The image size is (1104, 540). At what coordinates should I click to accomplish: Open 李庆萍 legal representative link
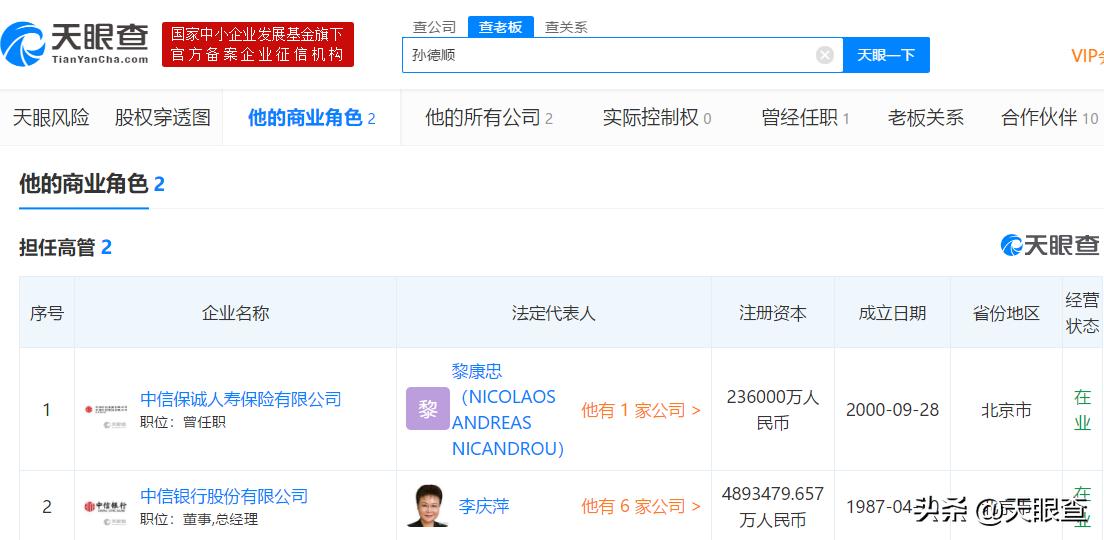(x=484, y=506)
